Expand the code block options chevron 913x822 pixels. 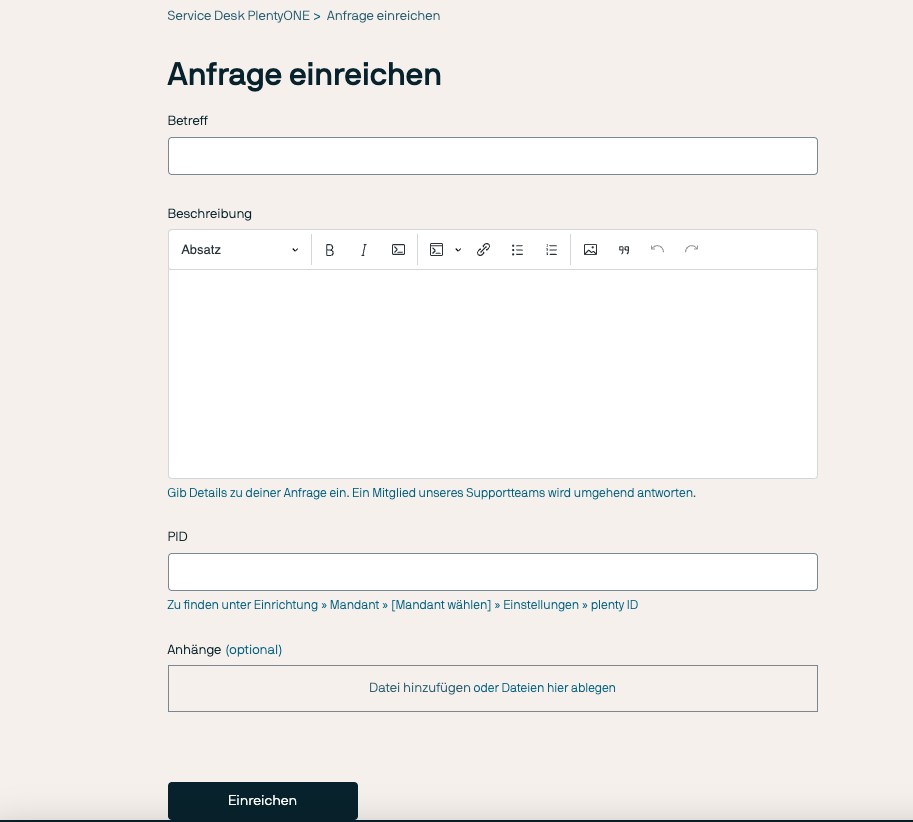(x=458, y=249)
